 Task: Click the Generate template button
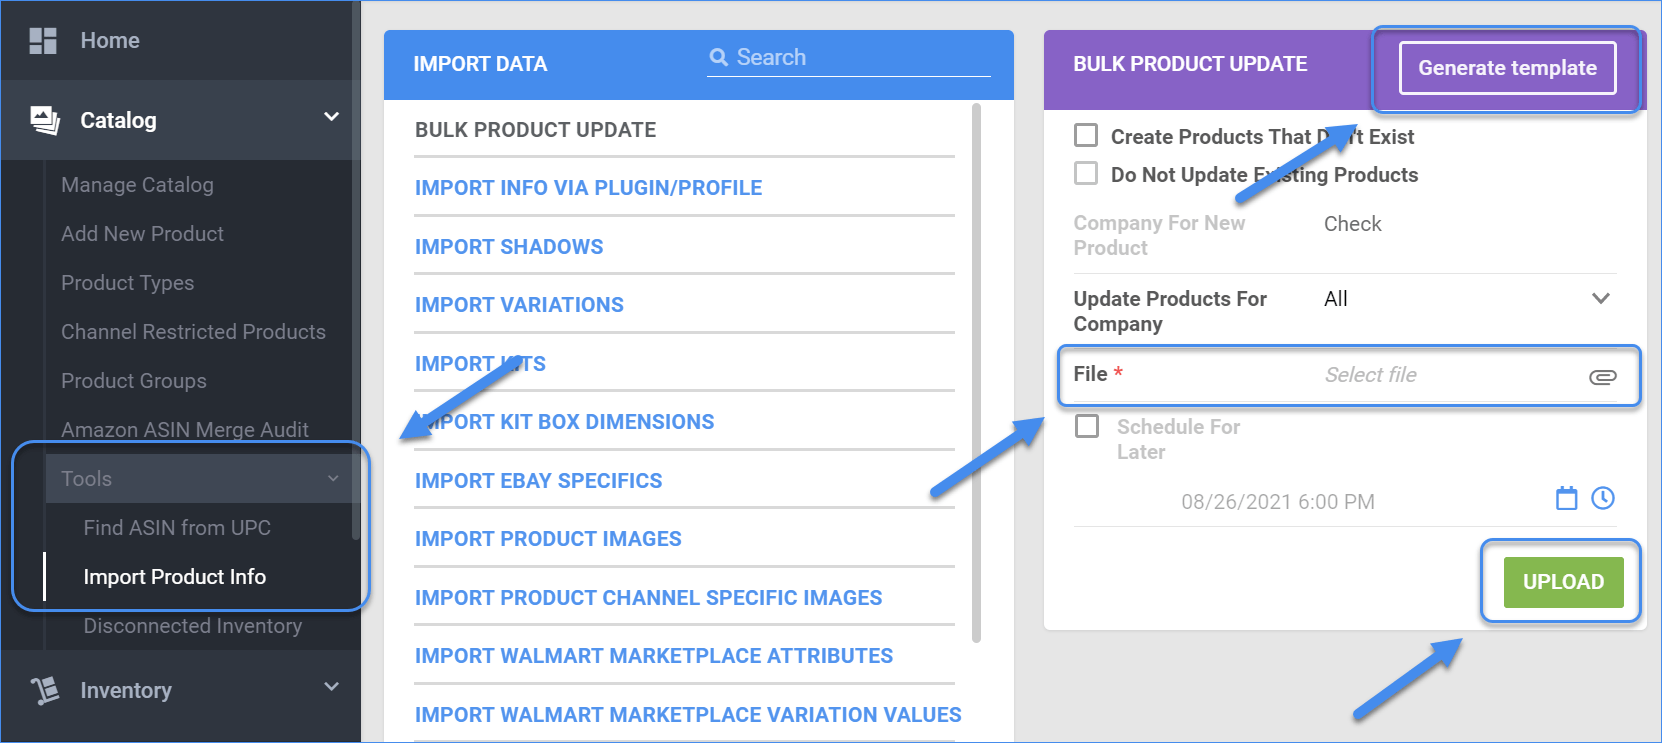[x=1507, y=68]
